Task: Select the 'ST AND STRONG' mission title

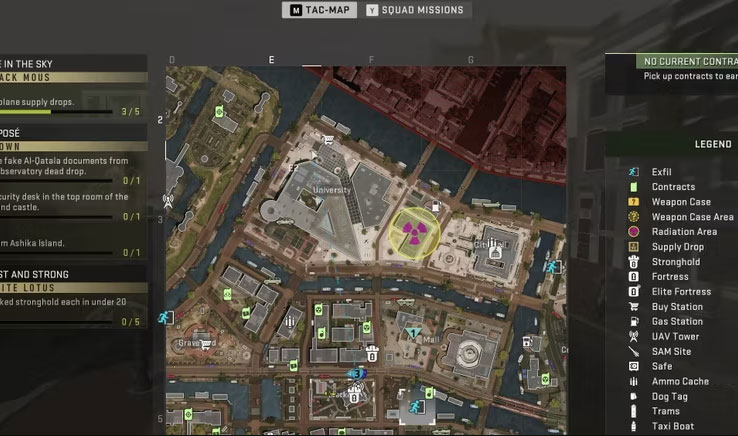Action: coord(34,275)
